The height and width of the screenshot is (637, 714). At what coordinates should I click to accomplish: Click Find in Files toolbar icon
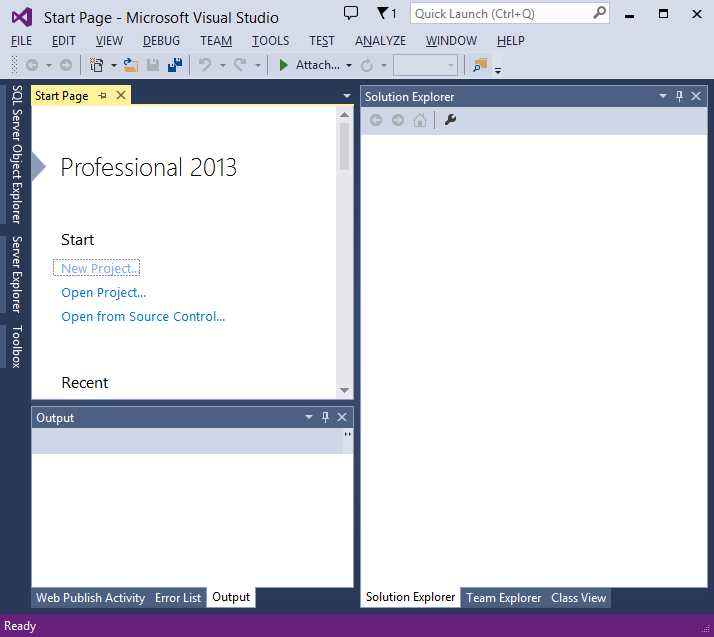[480, 65]
